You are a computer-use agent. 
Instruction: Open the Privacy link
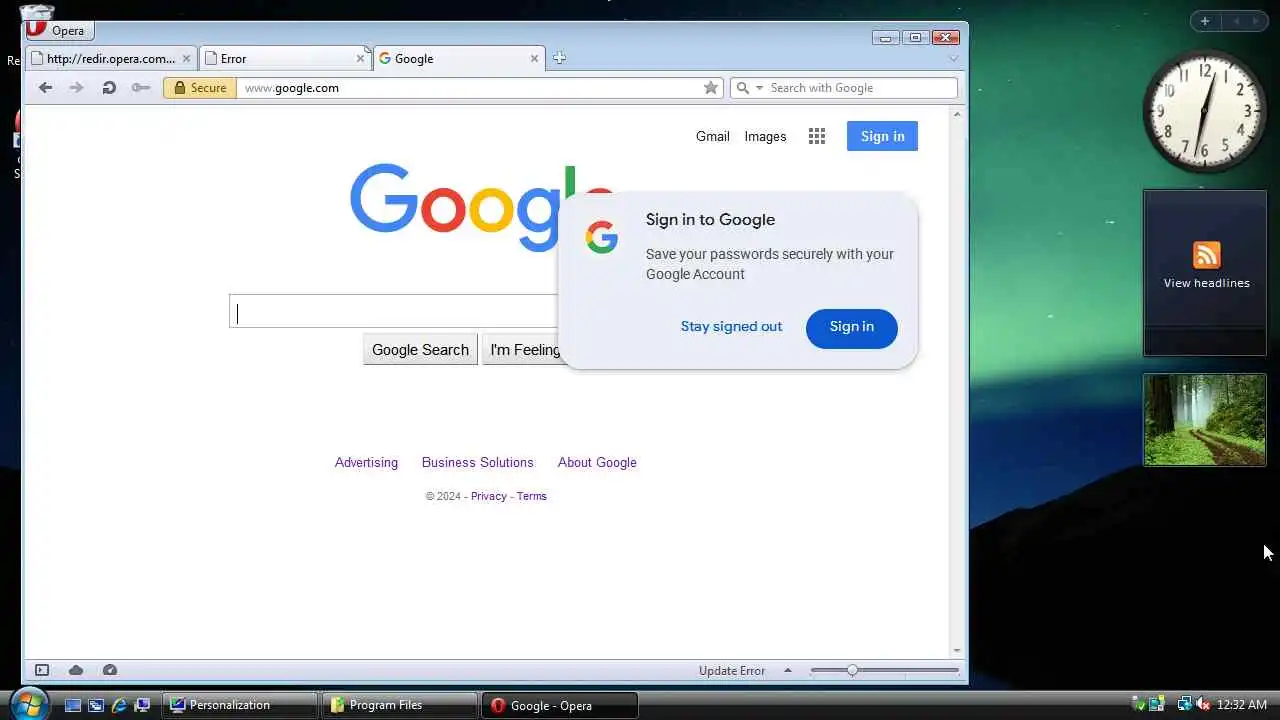point(489,496)
